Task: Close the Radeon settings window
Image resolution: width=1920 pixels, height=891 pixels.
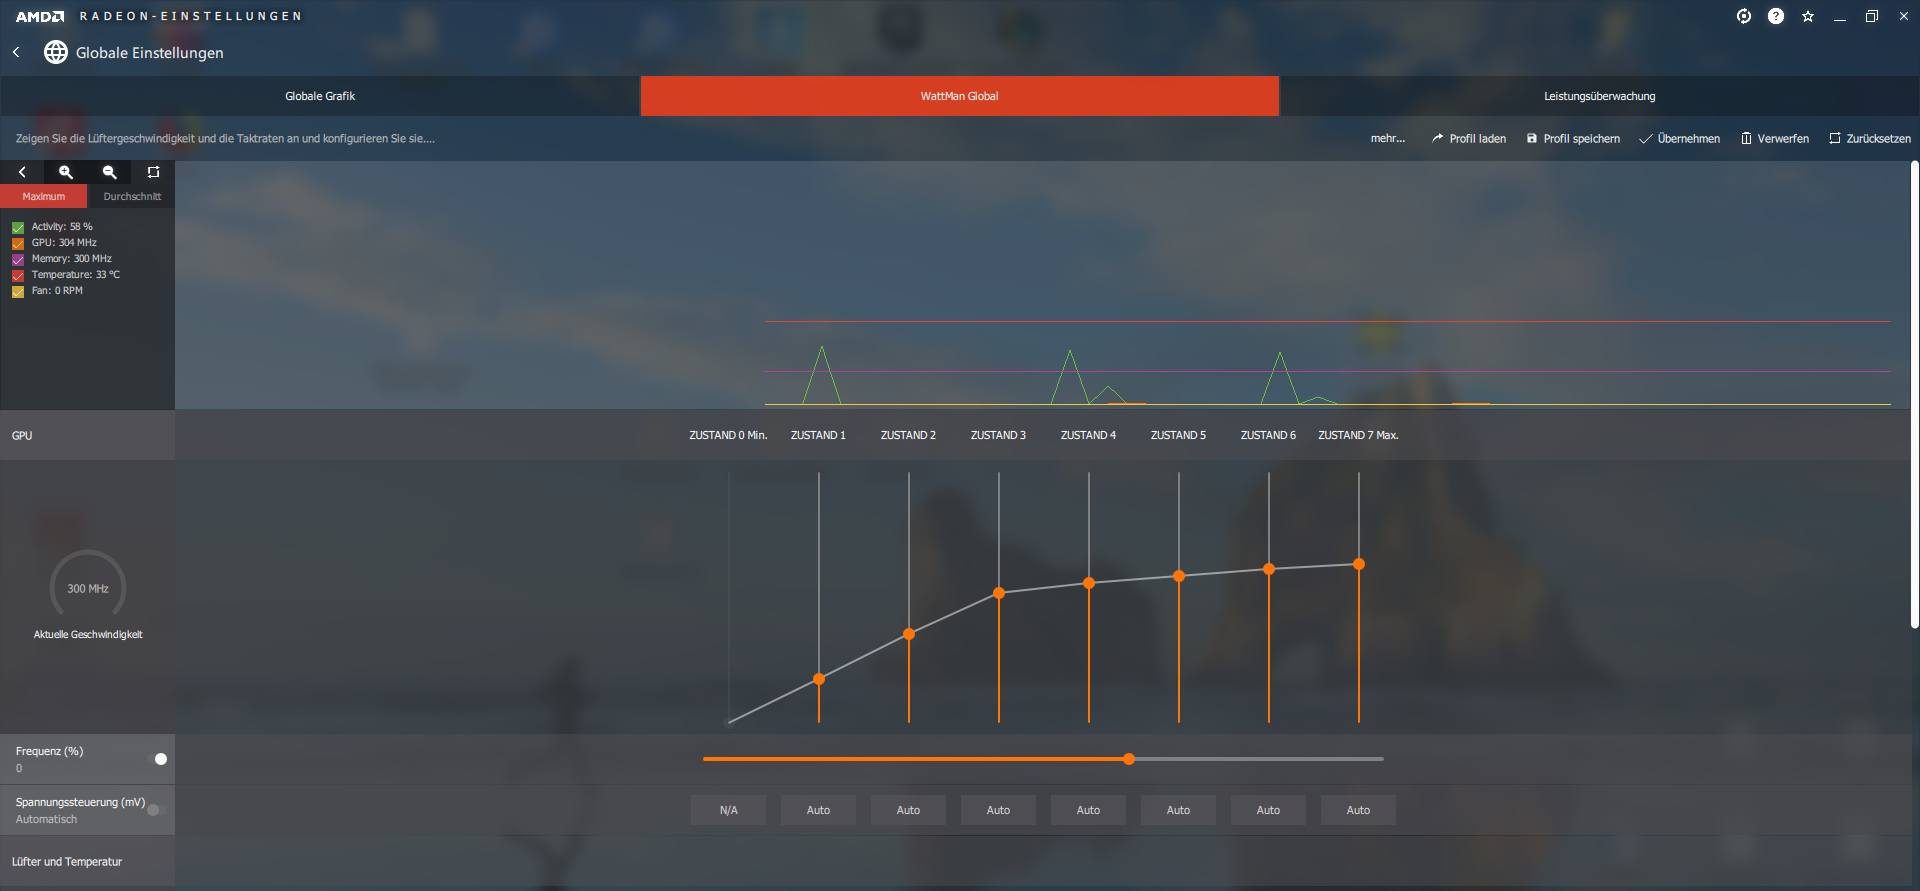Action: [1904, 16]
